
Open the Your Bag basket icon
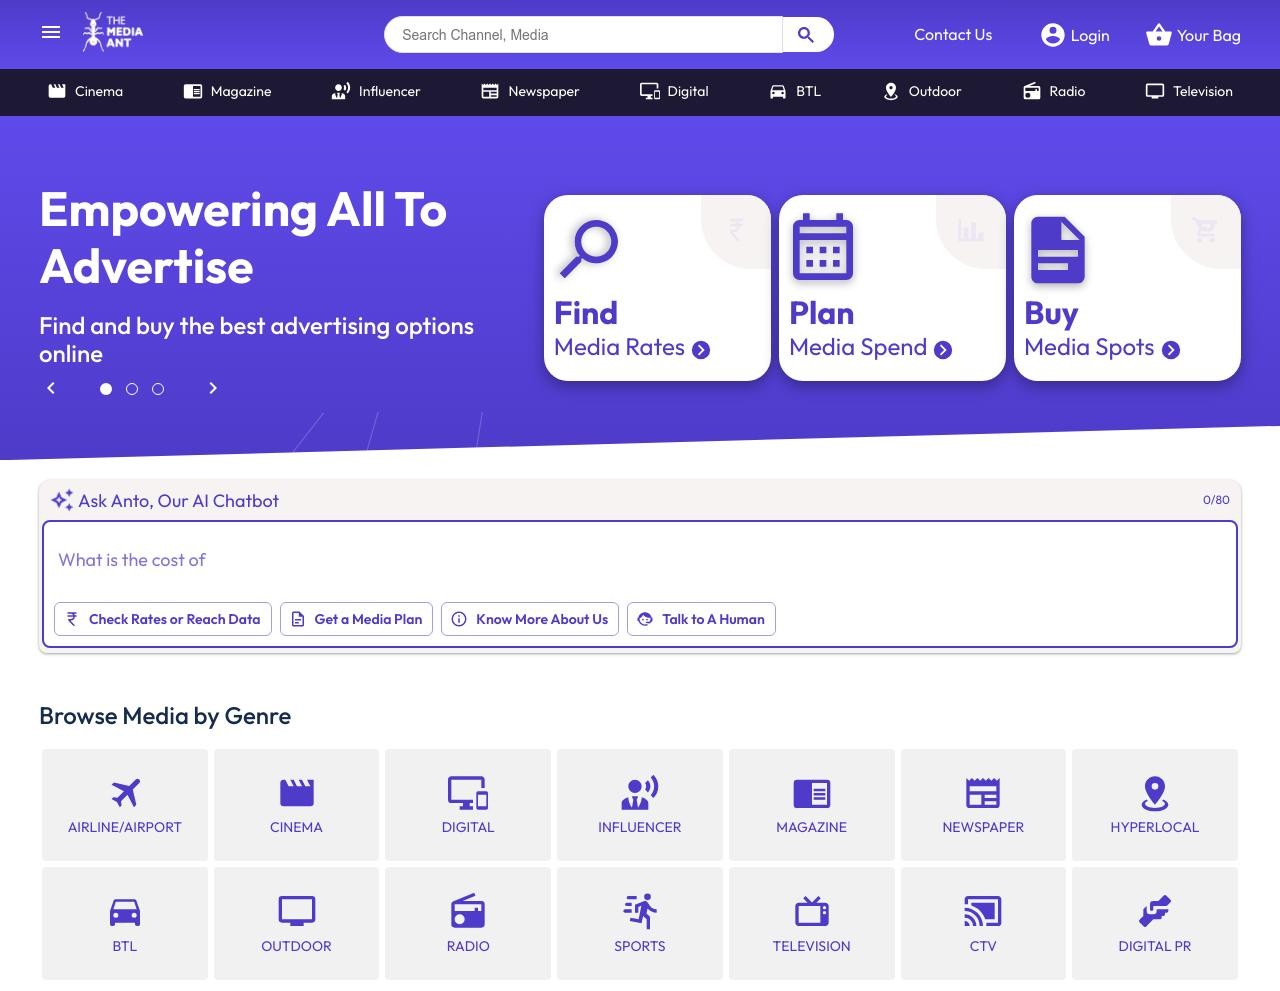coord(1158,35)
